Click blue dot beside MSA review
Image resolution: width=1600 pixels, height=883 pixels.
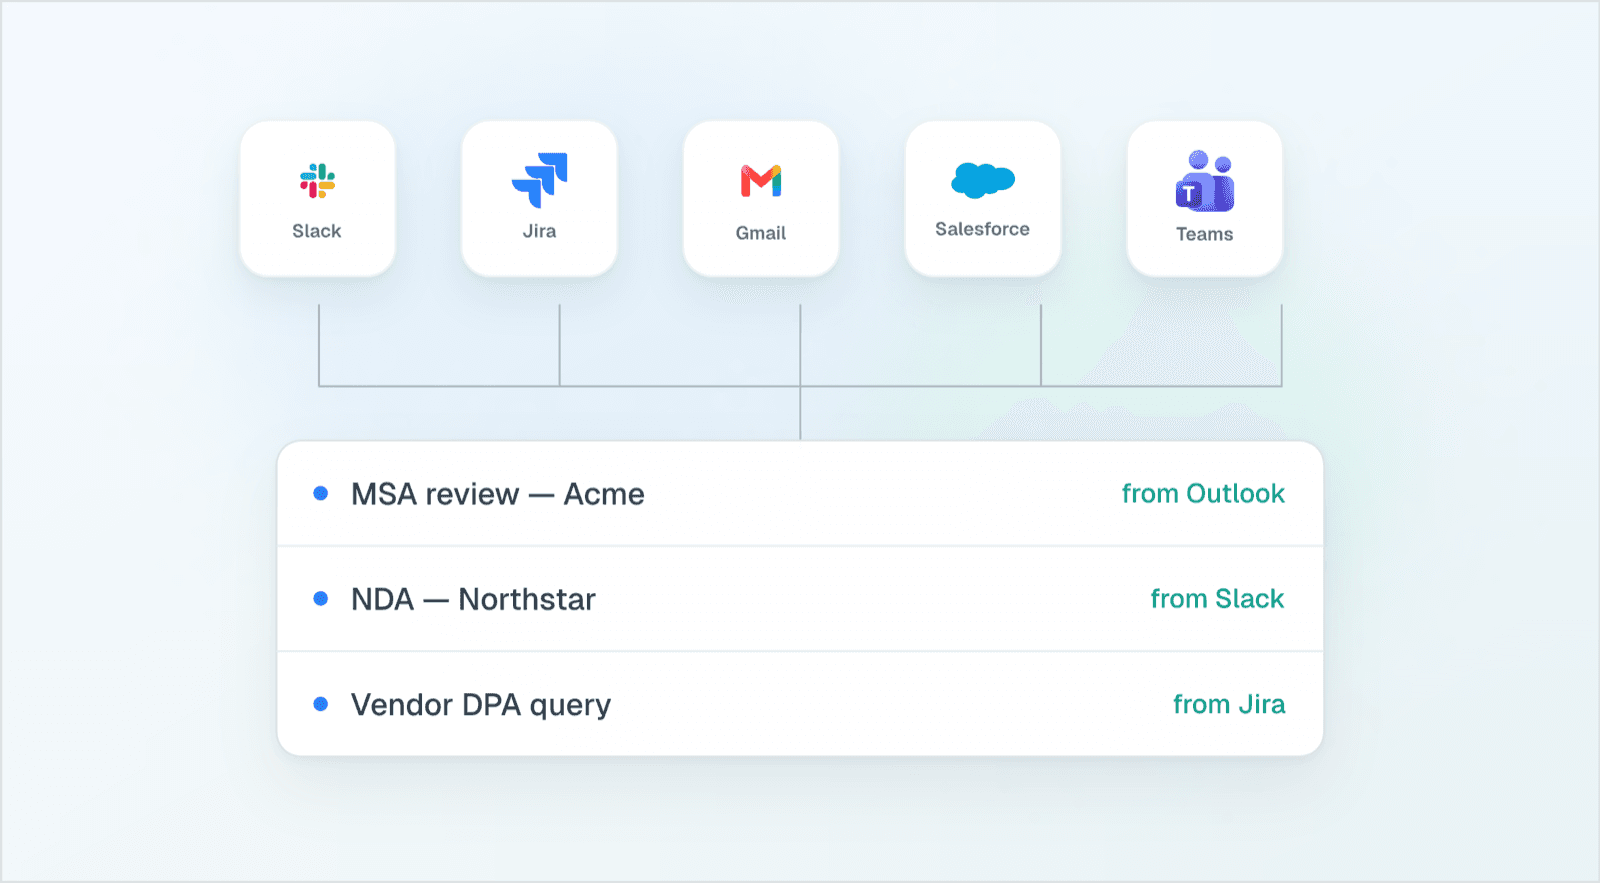(321, 493)
